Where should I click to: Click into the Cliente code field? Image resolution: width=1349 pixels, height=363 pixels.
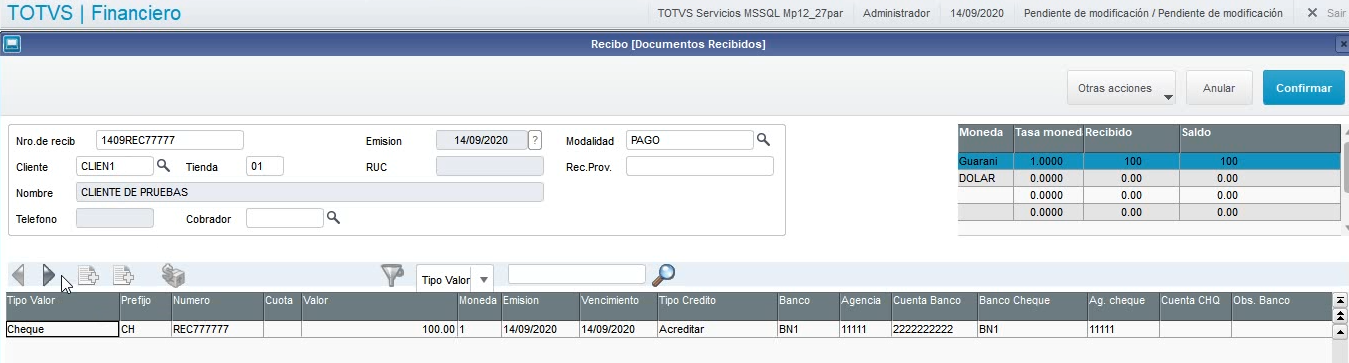click(115, 165)
